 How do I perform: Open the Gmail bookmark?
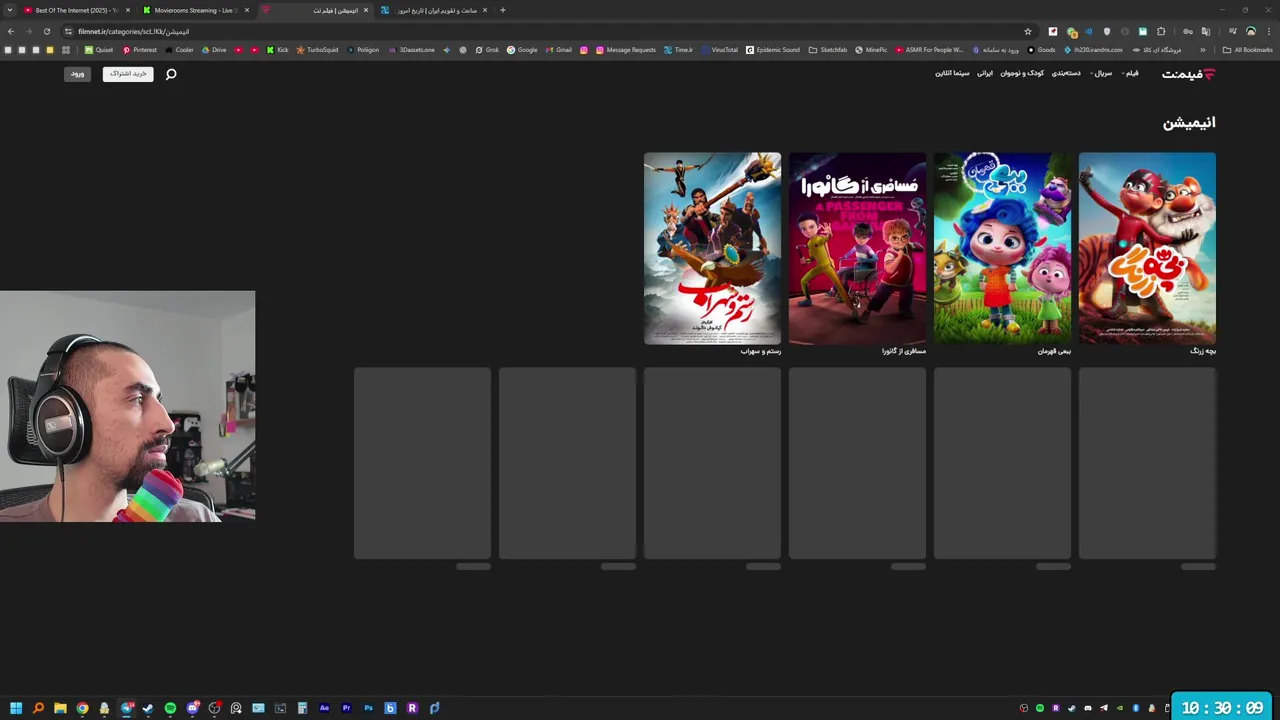click(x=559, y=50)
